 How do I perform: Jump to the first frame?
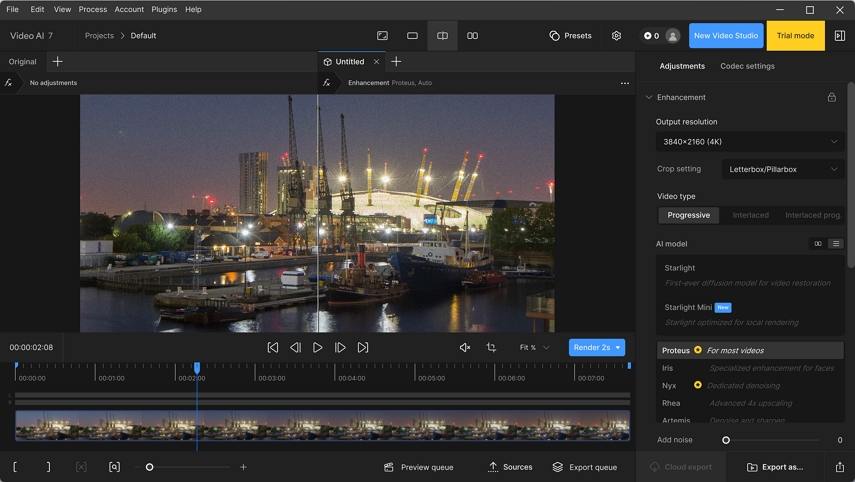[272, 348]
